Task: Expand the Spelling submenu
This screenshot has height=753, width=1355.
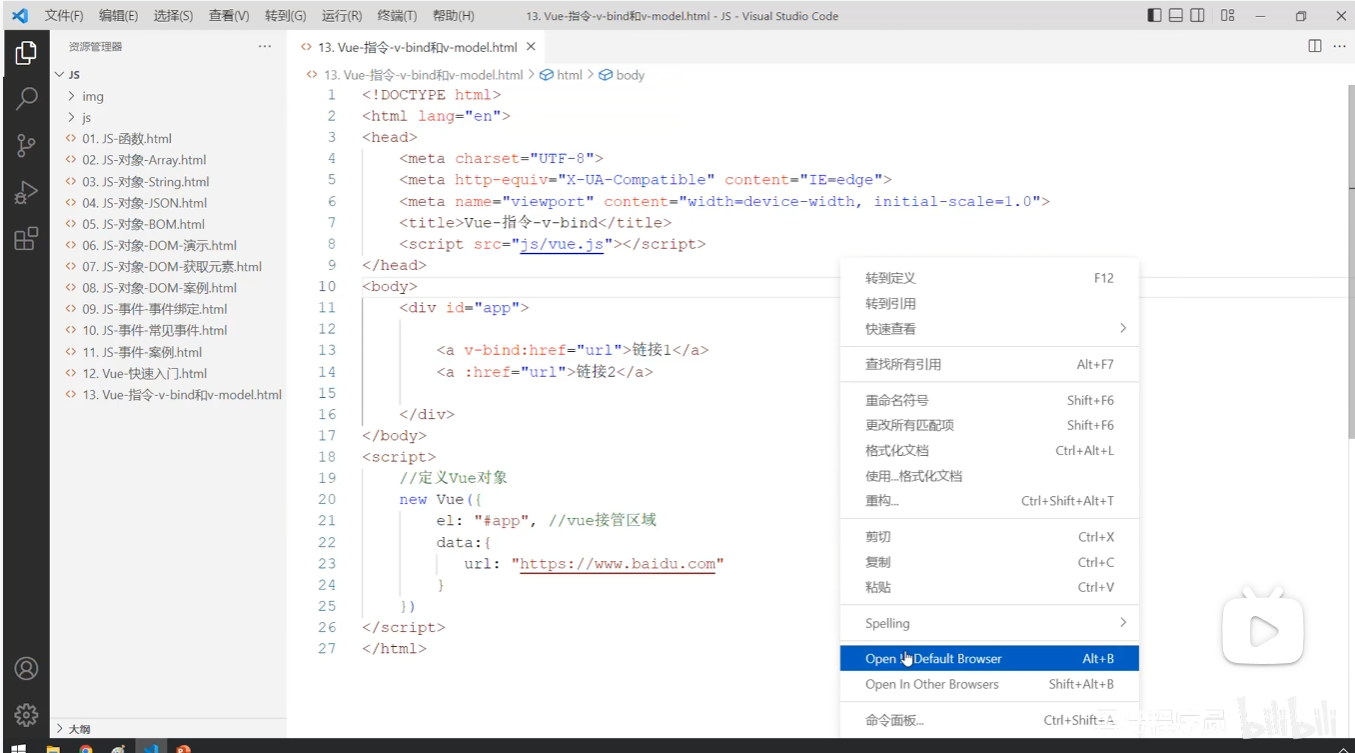Action: [x=989, y=623]
